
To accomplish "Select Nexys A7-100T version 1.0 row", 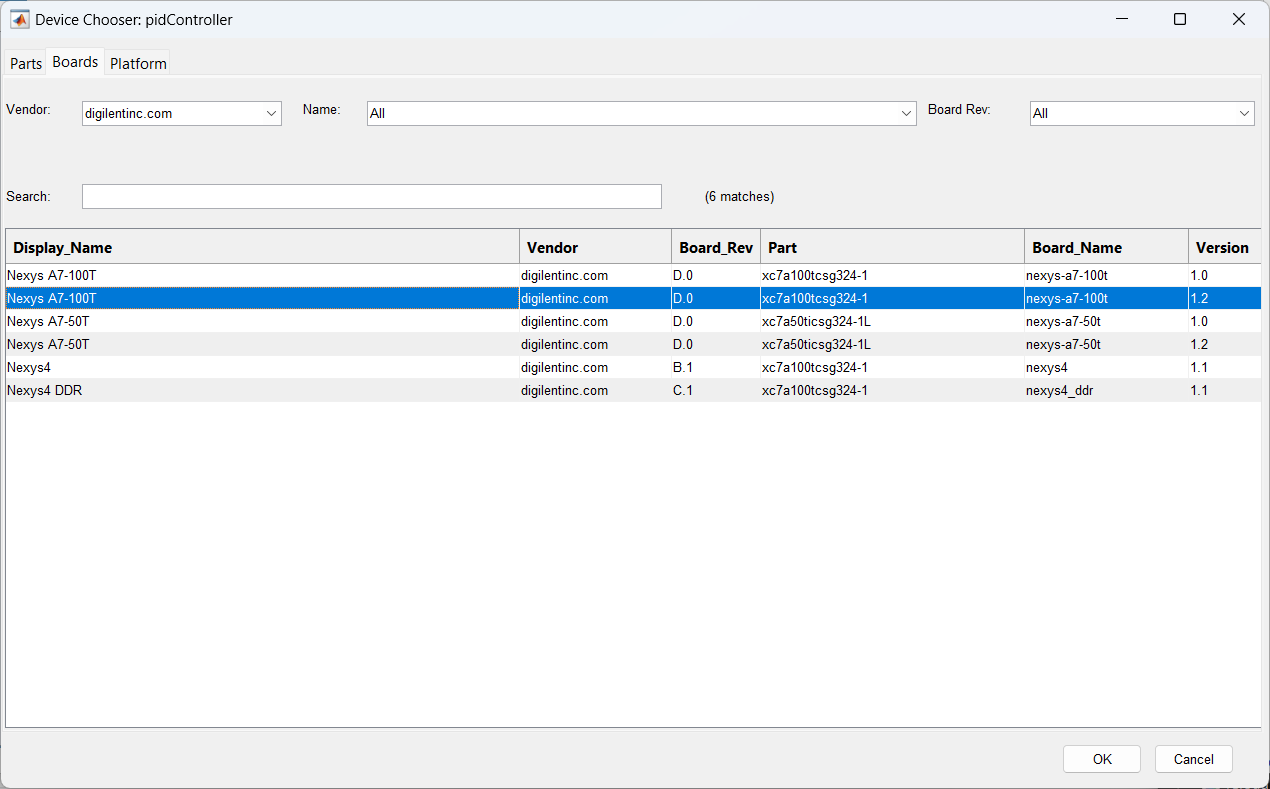I will click(262, 275).
